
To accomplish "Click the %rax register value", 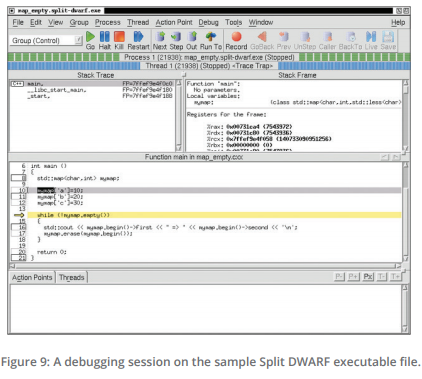I will coord(259,127).
